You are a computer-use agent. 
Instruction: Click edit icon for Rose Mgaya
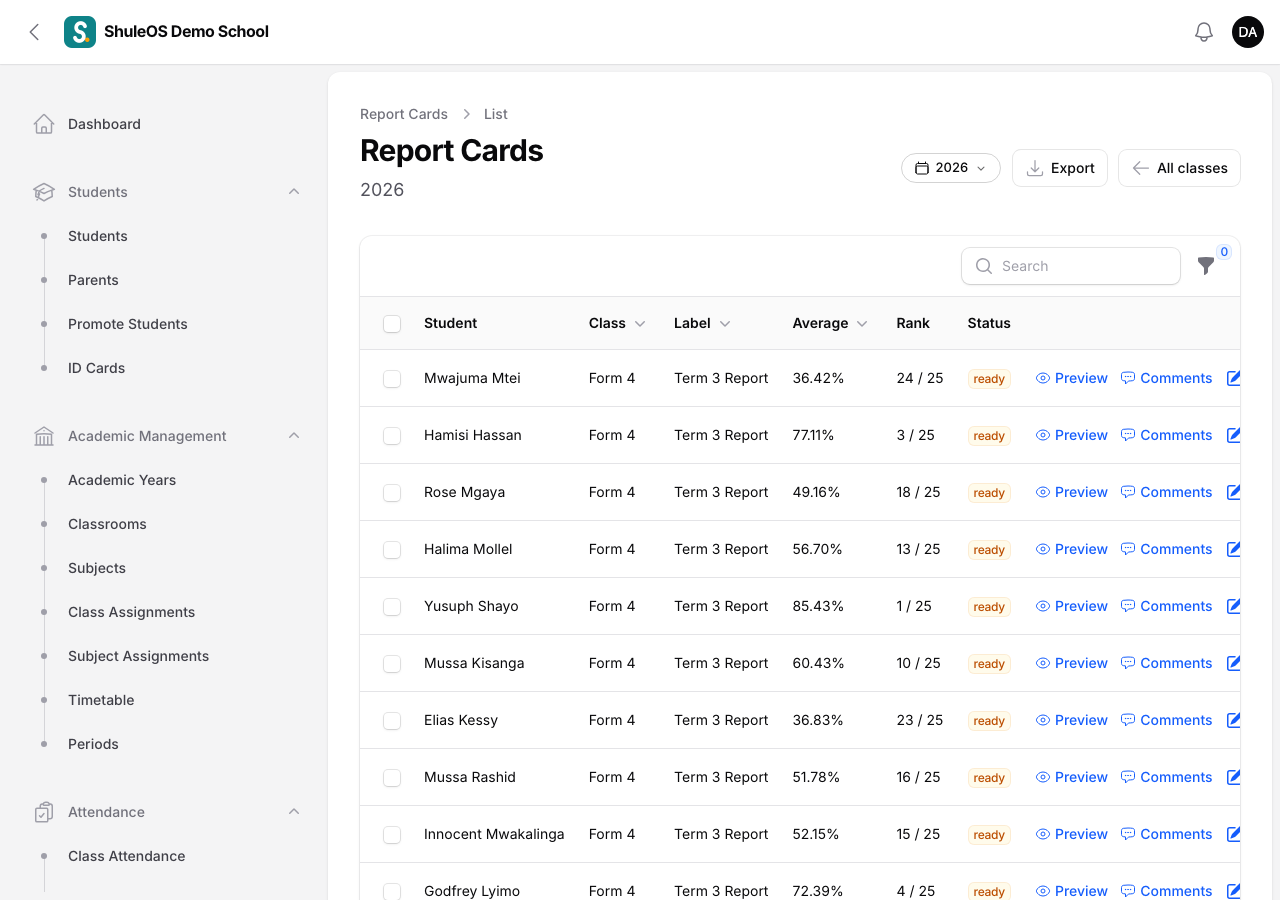point(1233,492)
